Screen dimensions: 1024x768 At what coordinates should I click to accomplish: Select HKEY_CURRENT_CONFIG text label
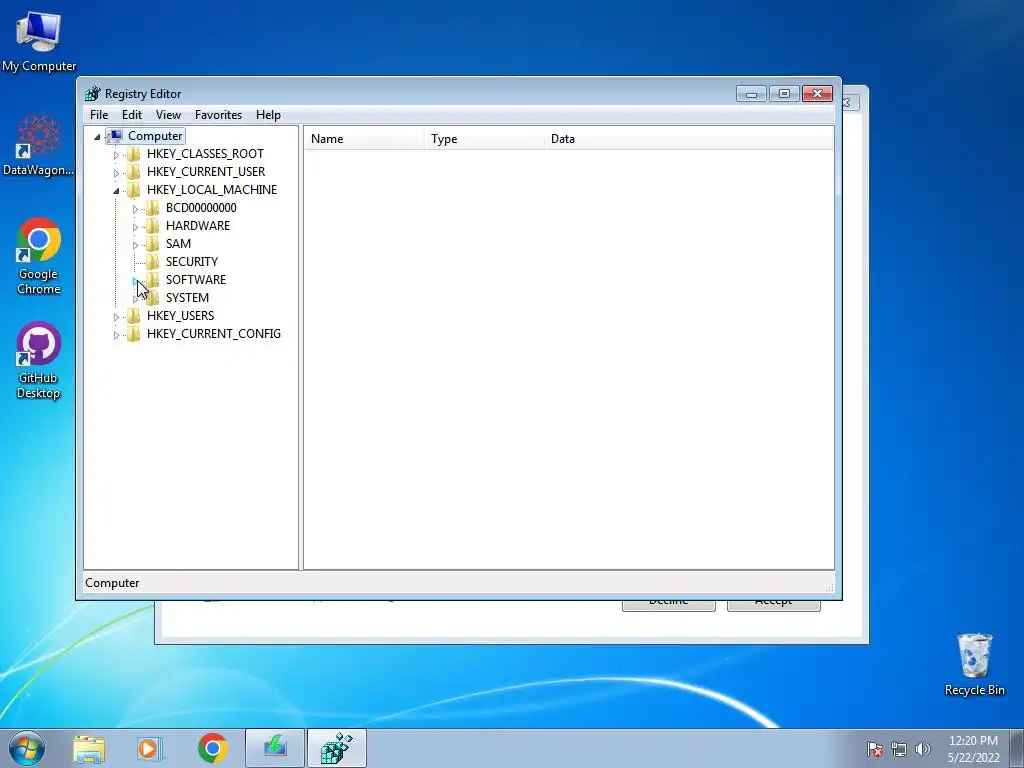(x=214, y=334)
